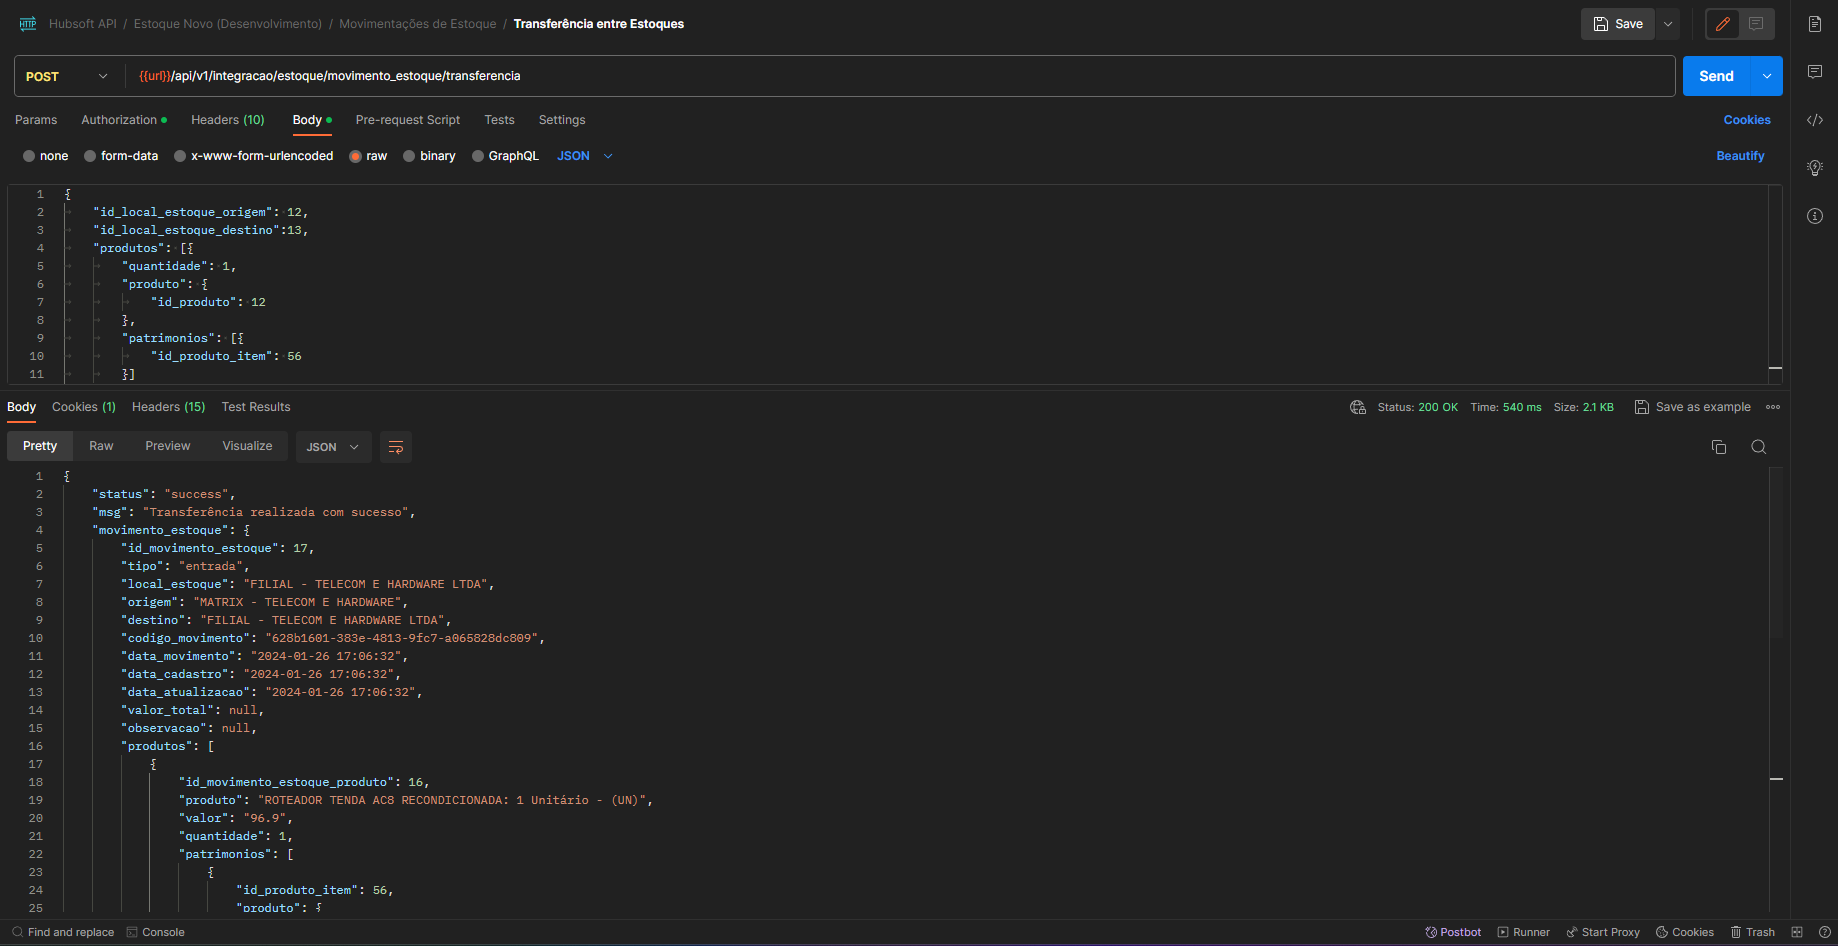Search the response with magnifier icon

coord(1758,447)
